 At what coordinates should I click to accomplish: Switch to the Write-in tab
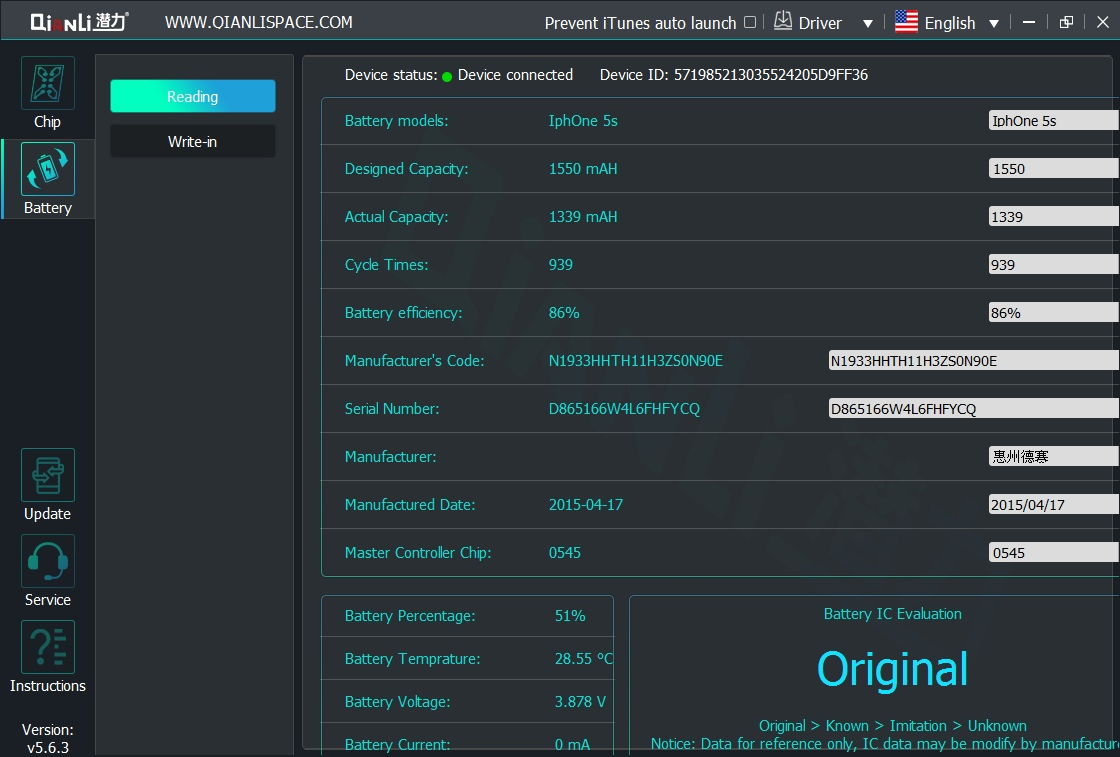pyautogui.click(x=193, y=141)
